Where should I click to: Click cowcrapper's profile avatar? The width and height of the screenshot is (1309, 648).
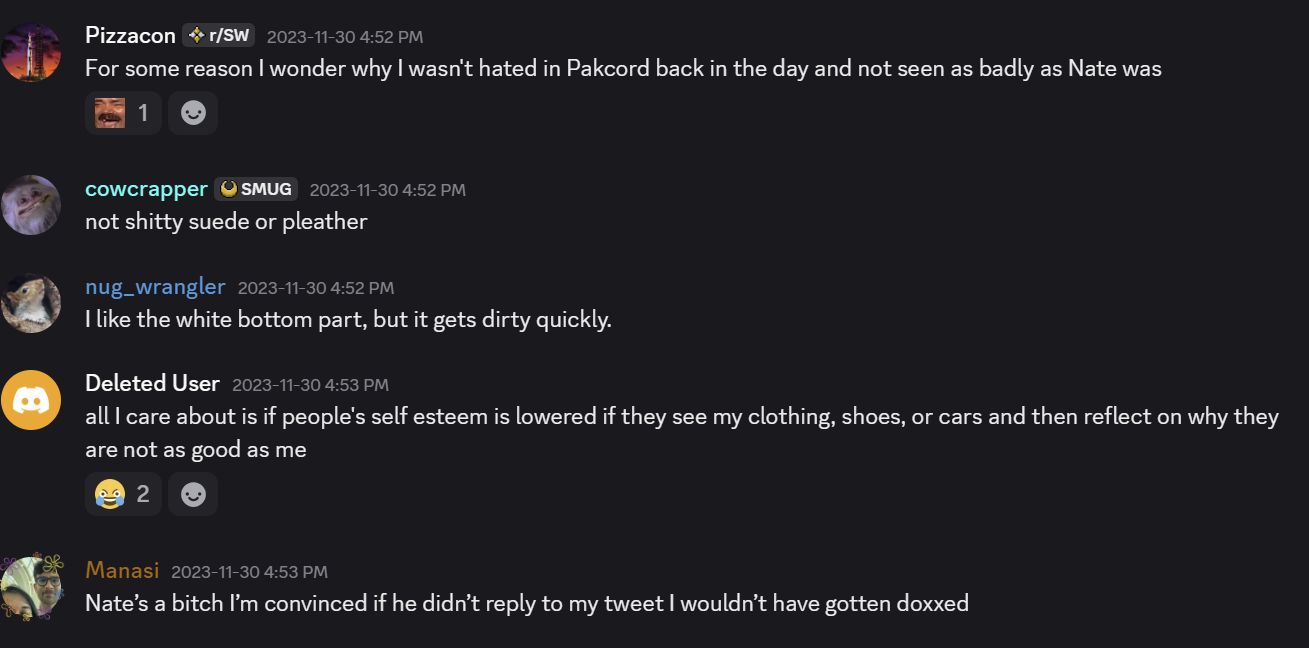click(31, 204)
